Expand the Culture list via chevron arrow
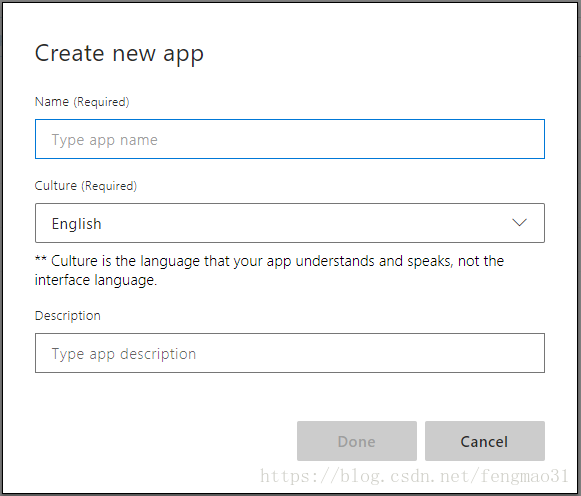Viewport: 581px width, 496px height. pos(519,223)
